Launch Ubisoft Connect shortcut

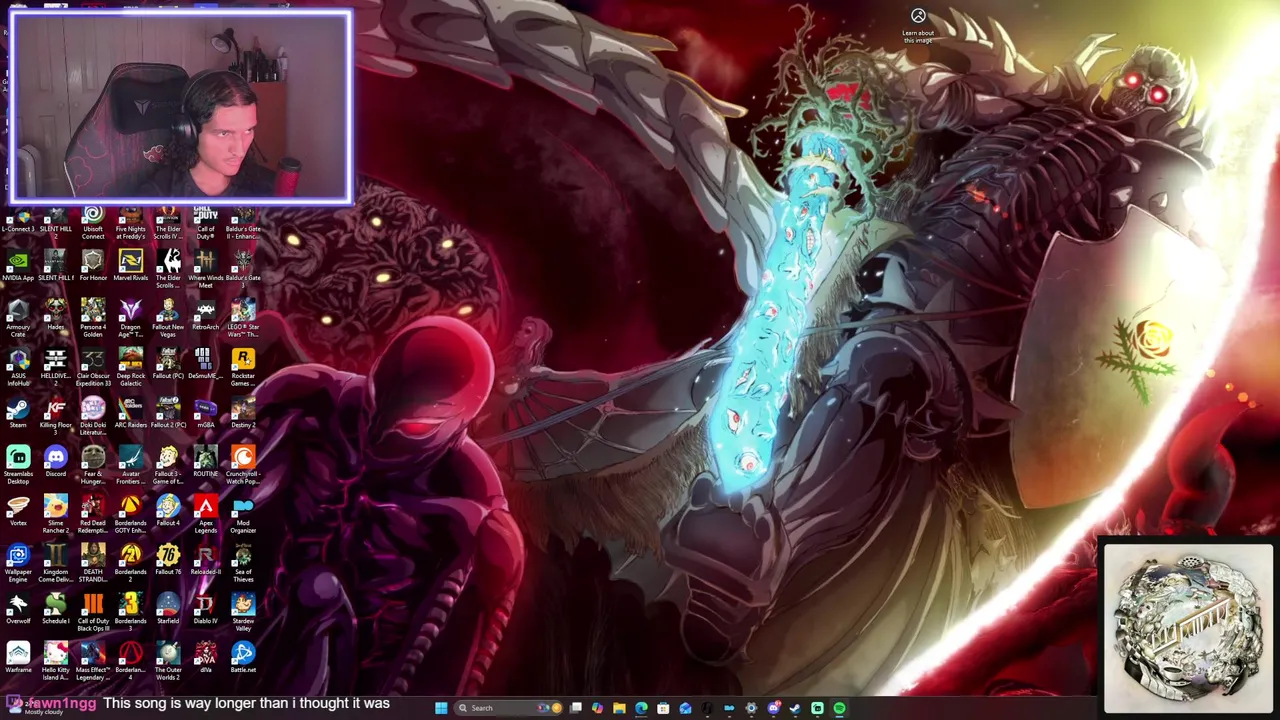point(93,223)
